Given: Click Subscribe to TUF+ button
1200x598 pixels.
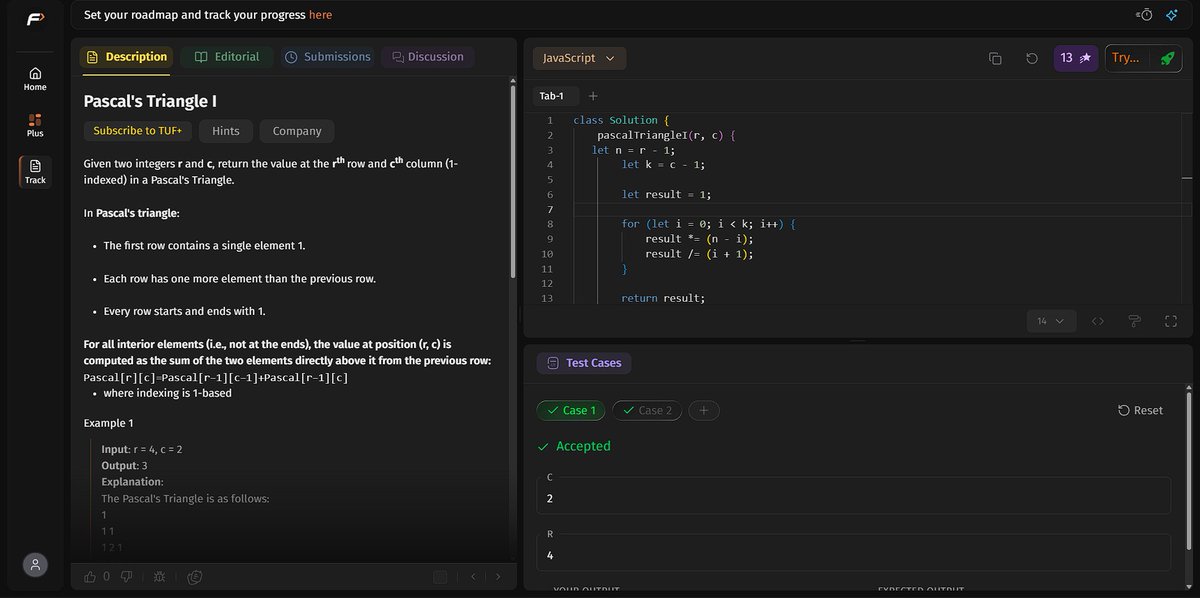Looking at the screenshot, I should pos(138,131).
